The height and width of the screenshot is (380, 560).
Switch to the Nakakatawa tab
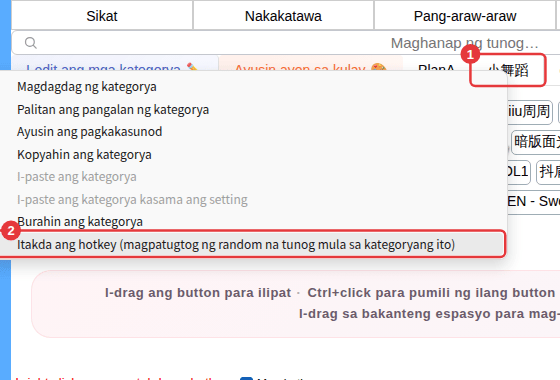click(283, 16)
